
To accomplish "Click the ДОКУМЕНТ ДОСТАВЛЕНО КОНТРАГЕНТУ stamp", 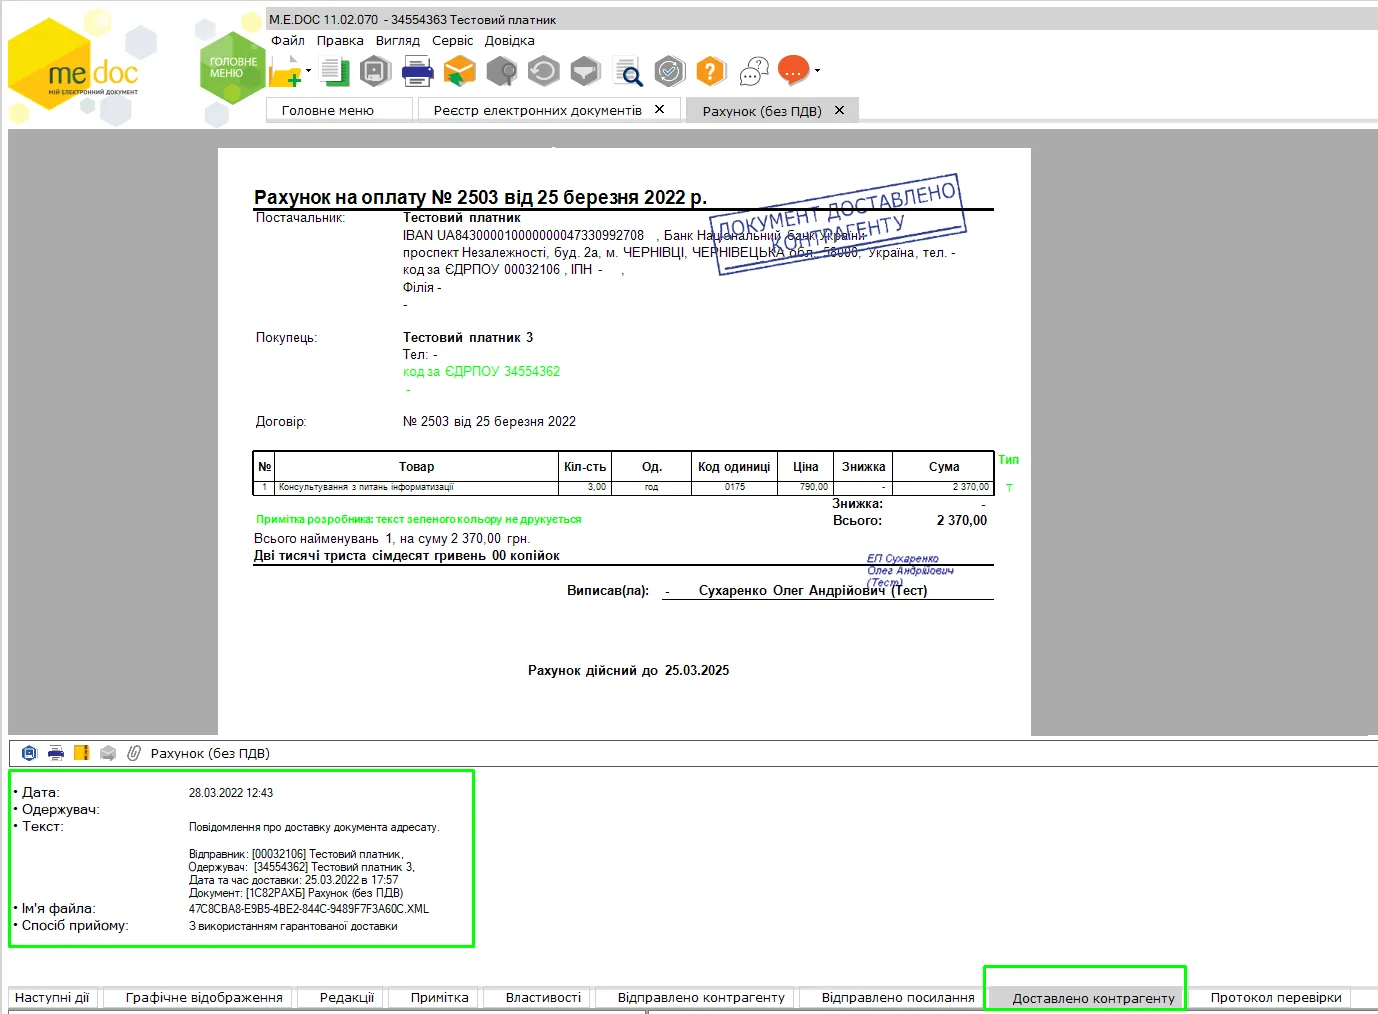I will pos(837,224).
